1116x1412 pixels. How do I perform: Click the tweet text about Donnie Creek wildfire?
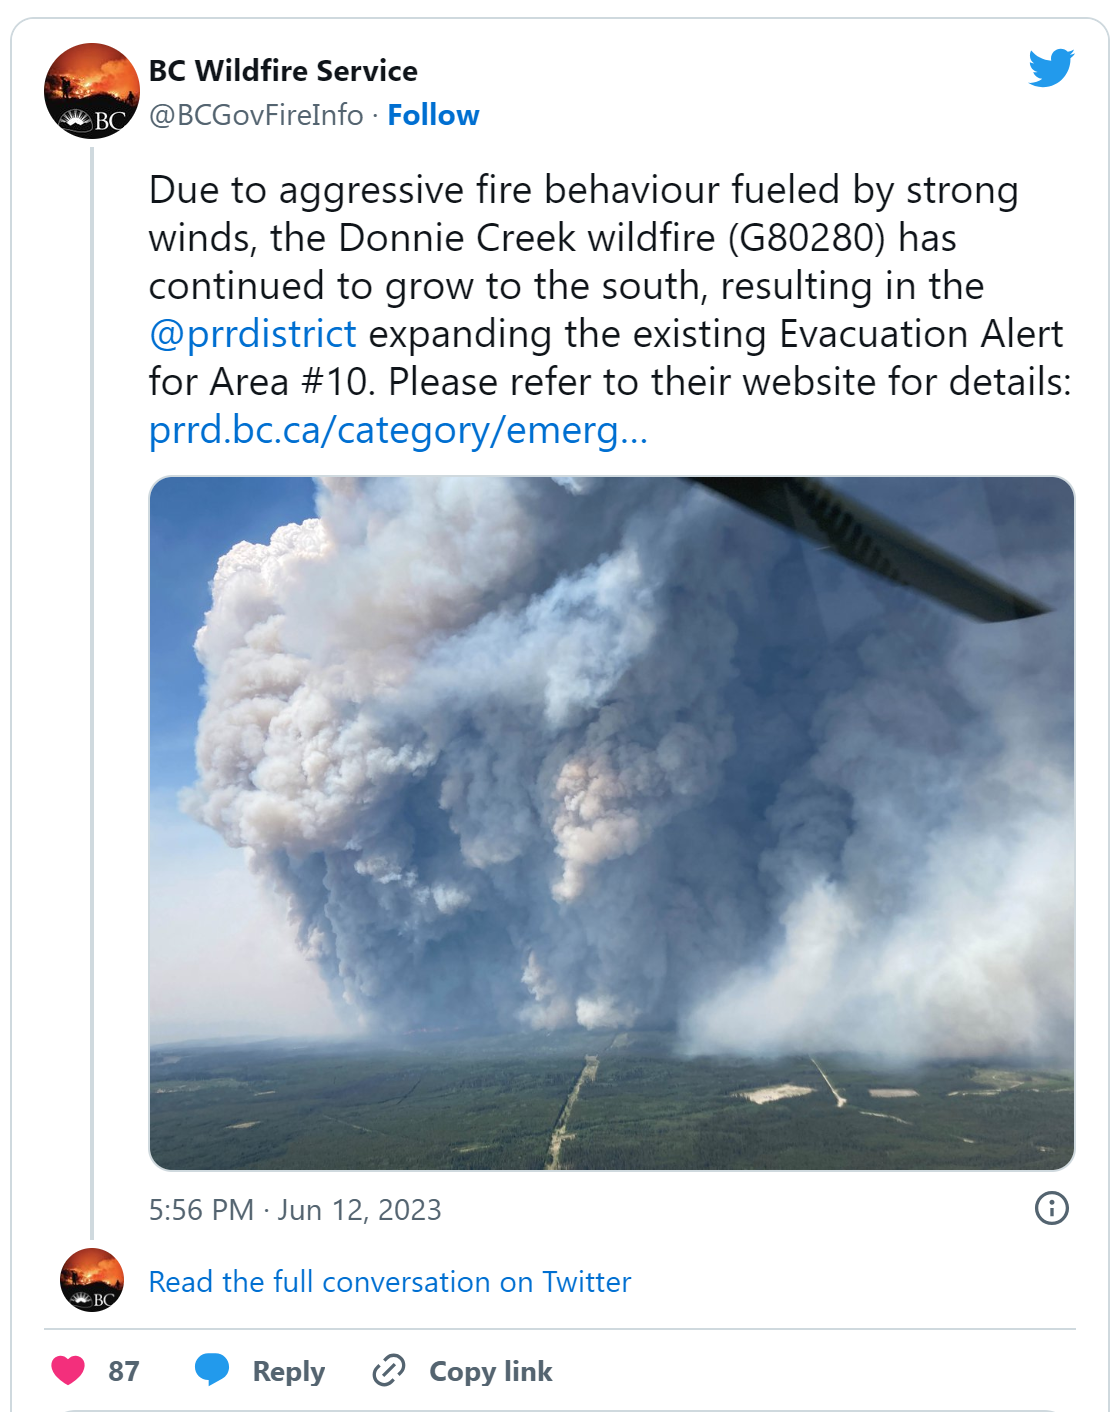(x=610, y=309)
